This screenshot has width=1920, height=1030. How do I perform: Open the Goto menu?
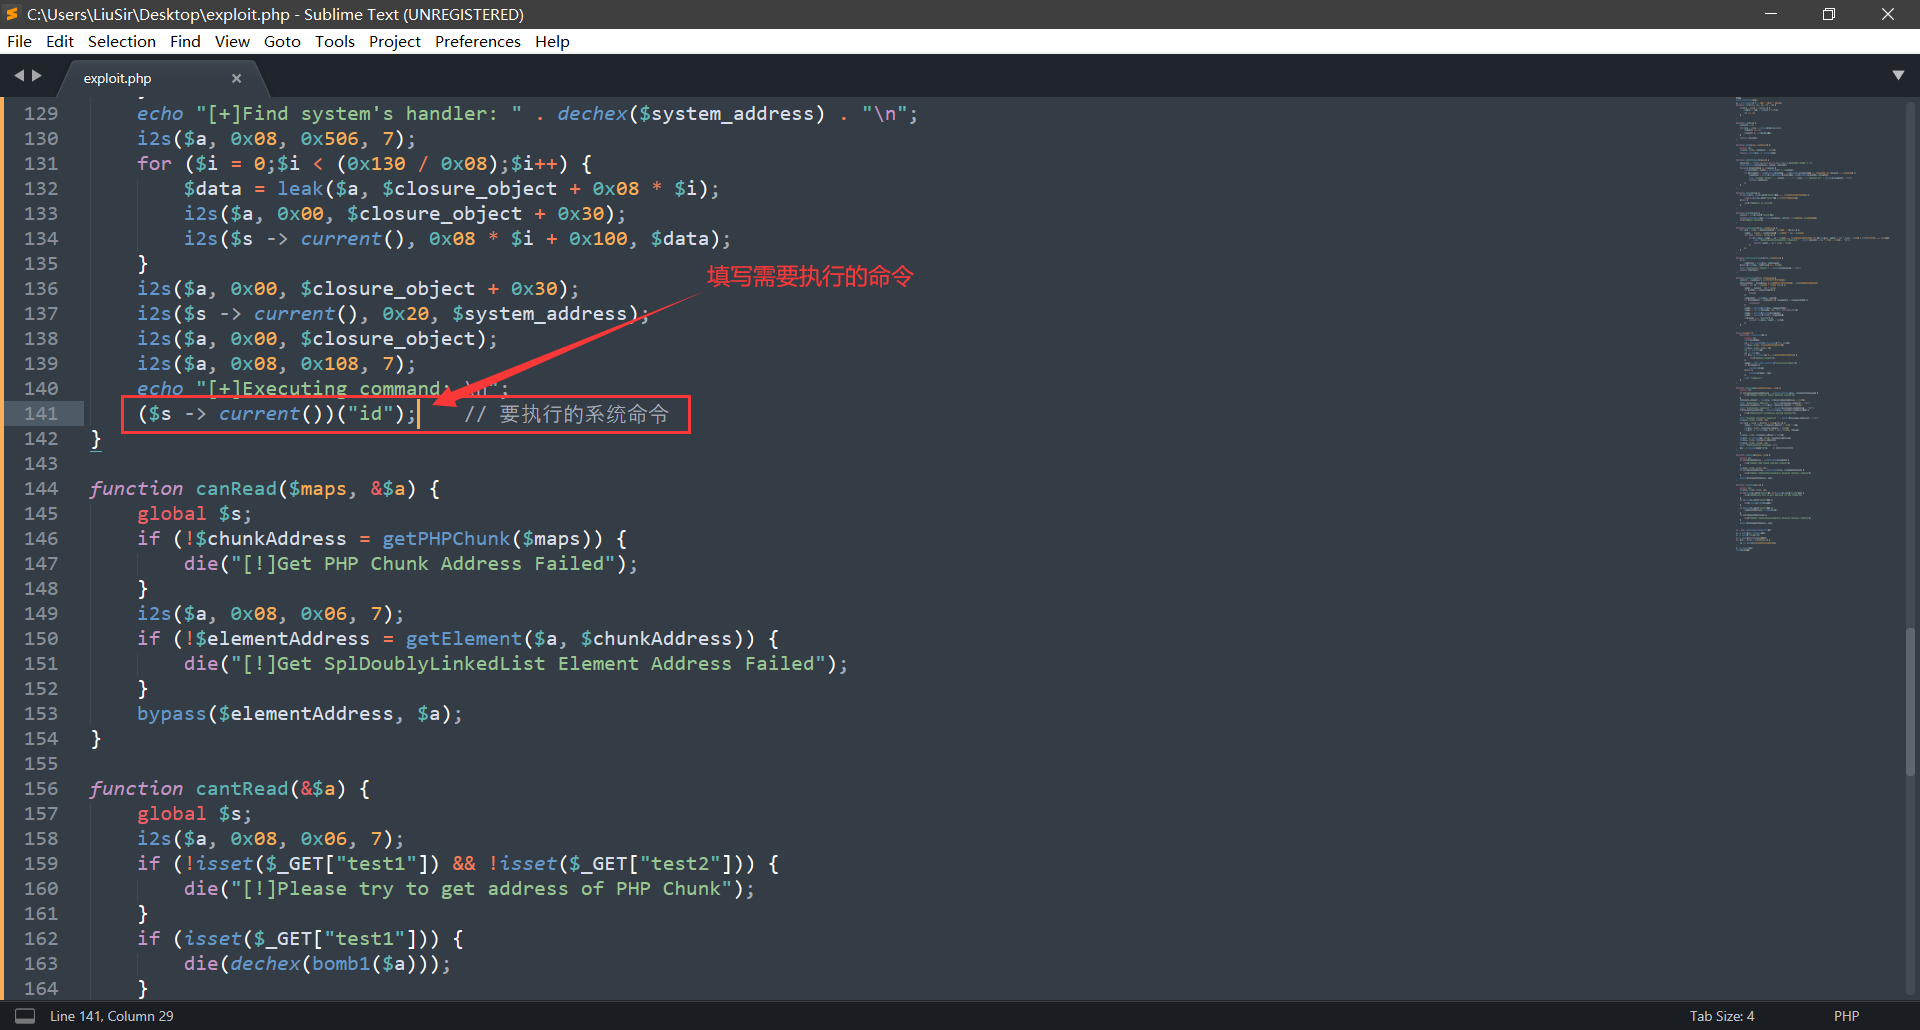tap(282, 41)
